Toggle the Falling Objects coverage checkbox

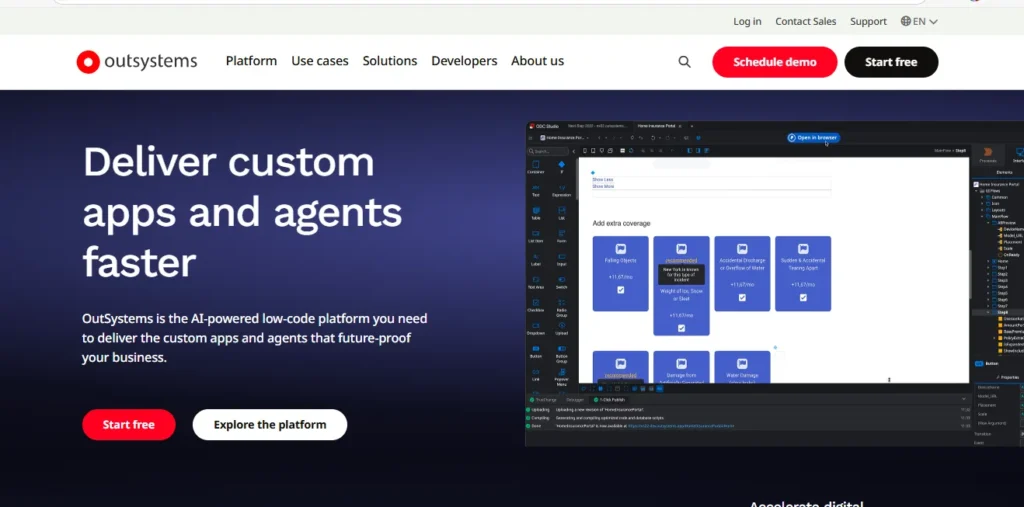pos(620,289)
